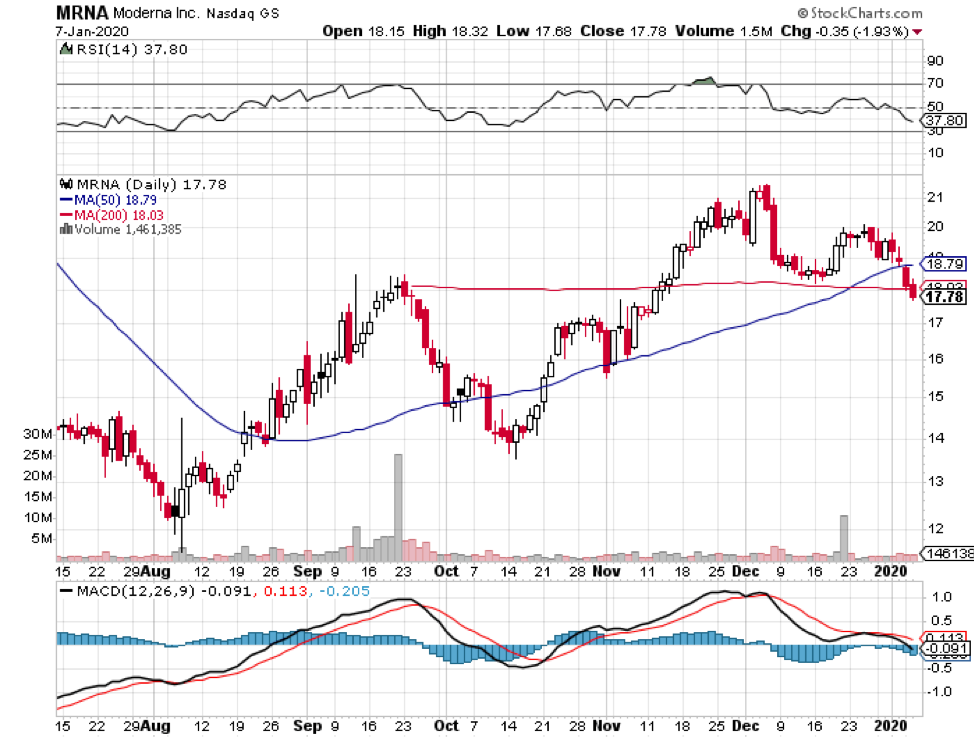Screen dimensions: 974x737
Task: Select the MA(50) 18.79 legend text
Action: click(116, 199)
